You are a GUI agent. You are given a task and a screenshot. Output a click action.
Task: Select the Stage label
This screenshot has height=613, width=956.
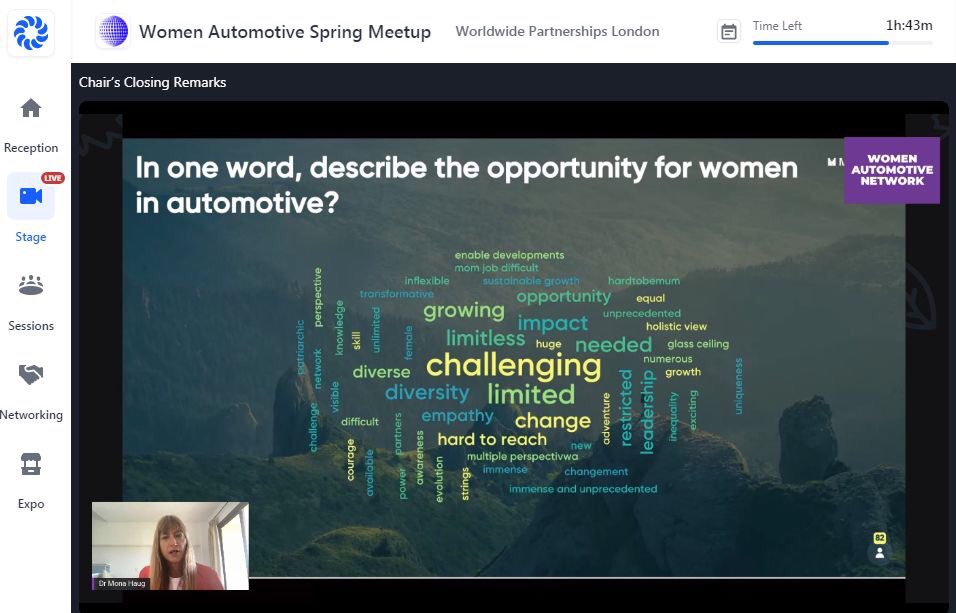[x=31, y=237]
